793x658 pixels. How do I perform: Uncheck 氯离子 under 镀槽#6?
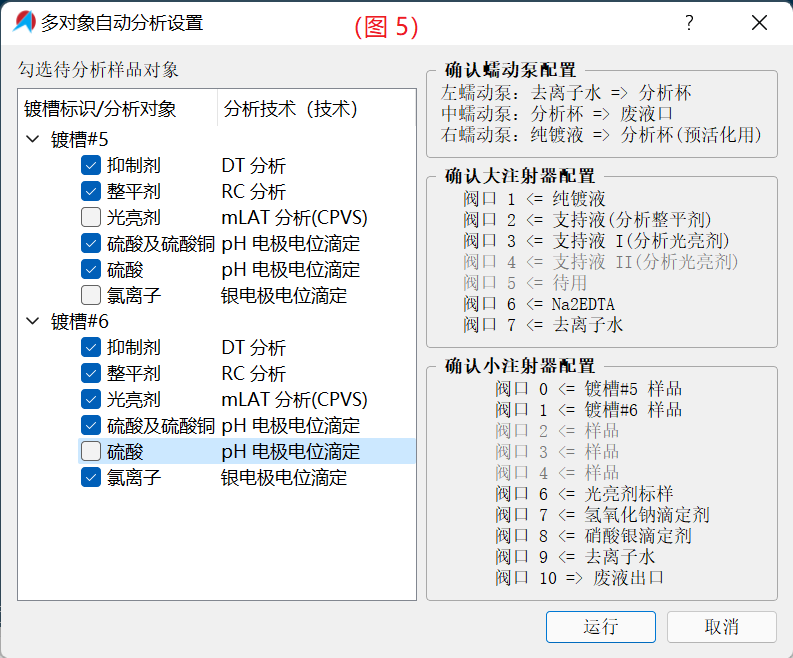coord(91,478)
